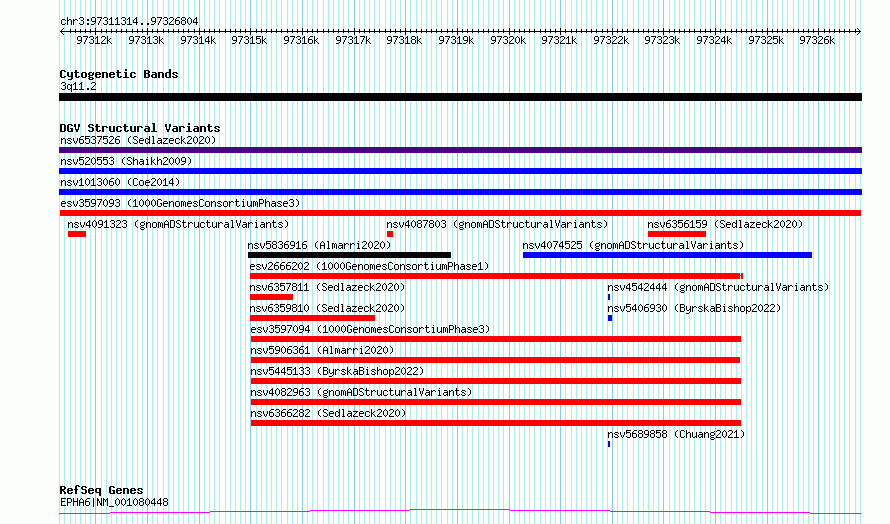This screenshot has width=890, height=524.
Task: Select the purple nsv6537526 variant bar
Action: coord(460,150)
